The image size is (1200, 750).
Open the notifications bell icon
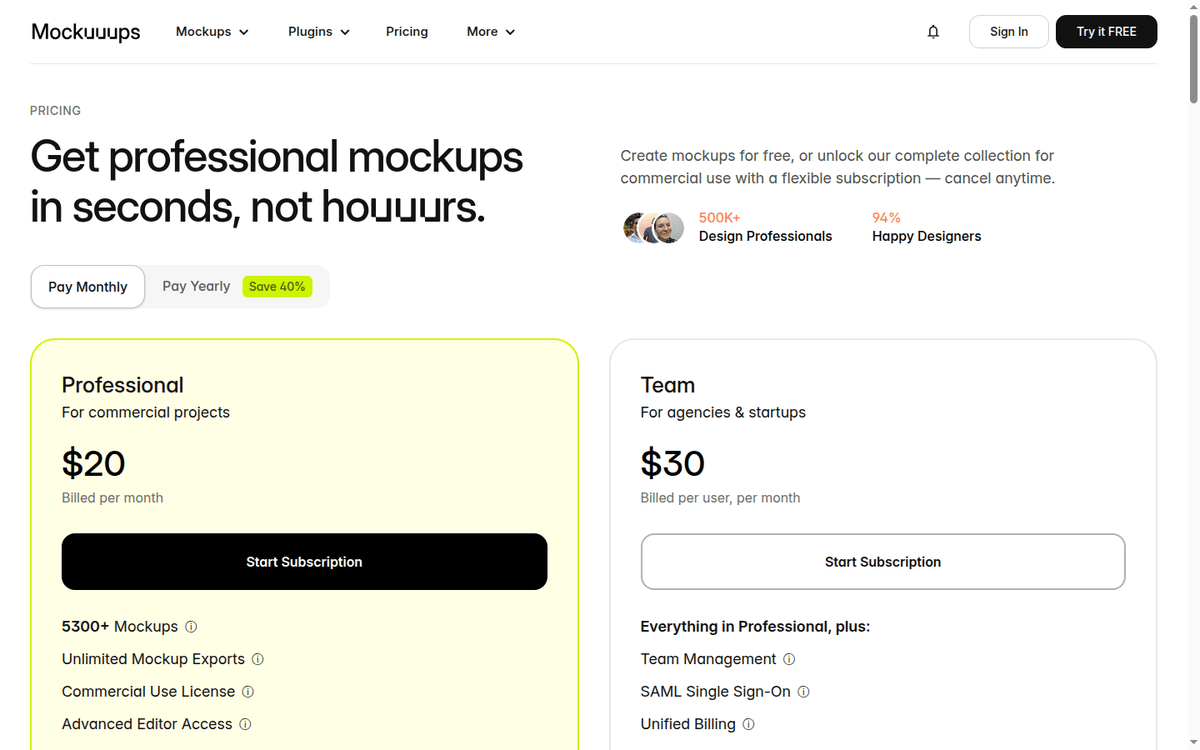click(933, 32)
